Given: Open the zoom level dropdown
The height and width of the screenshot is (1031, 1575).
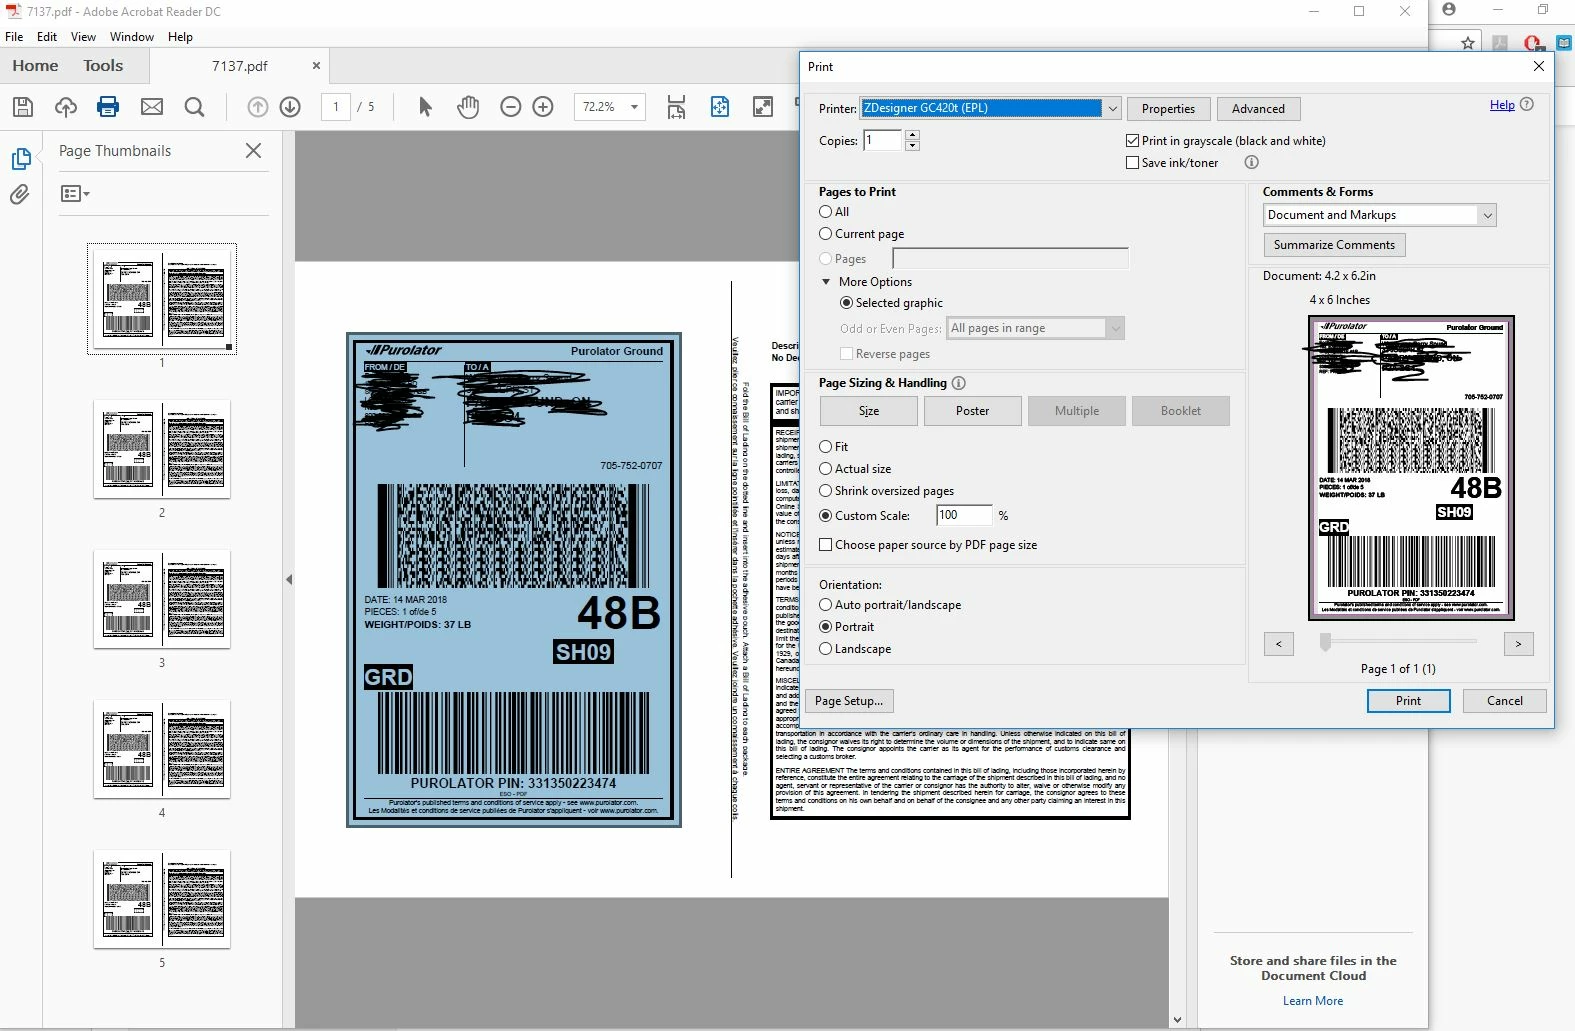Looking at the screenshot, I should 634,107.
